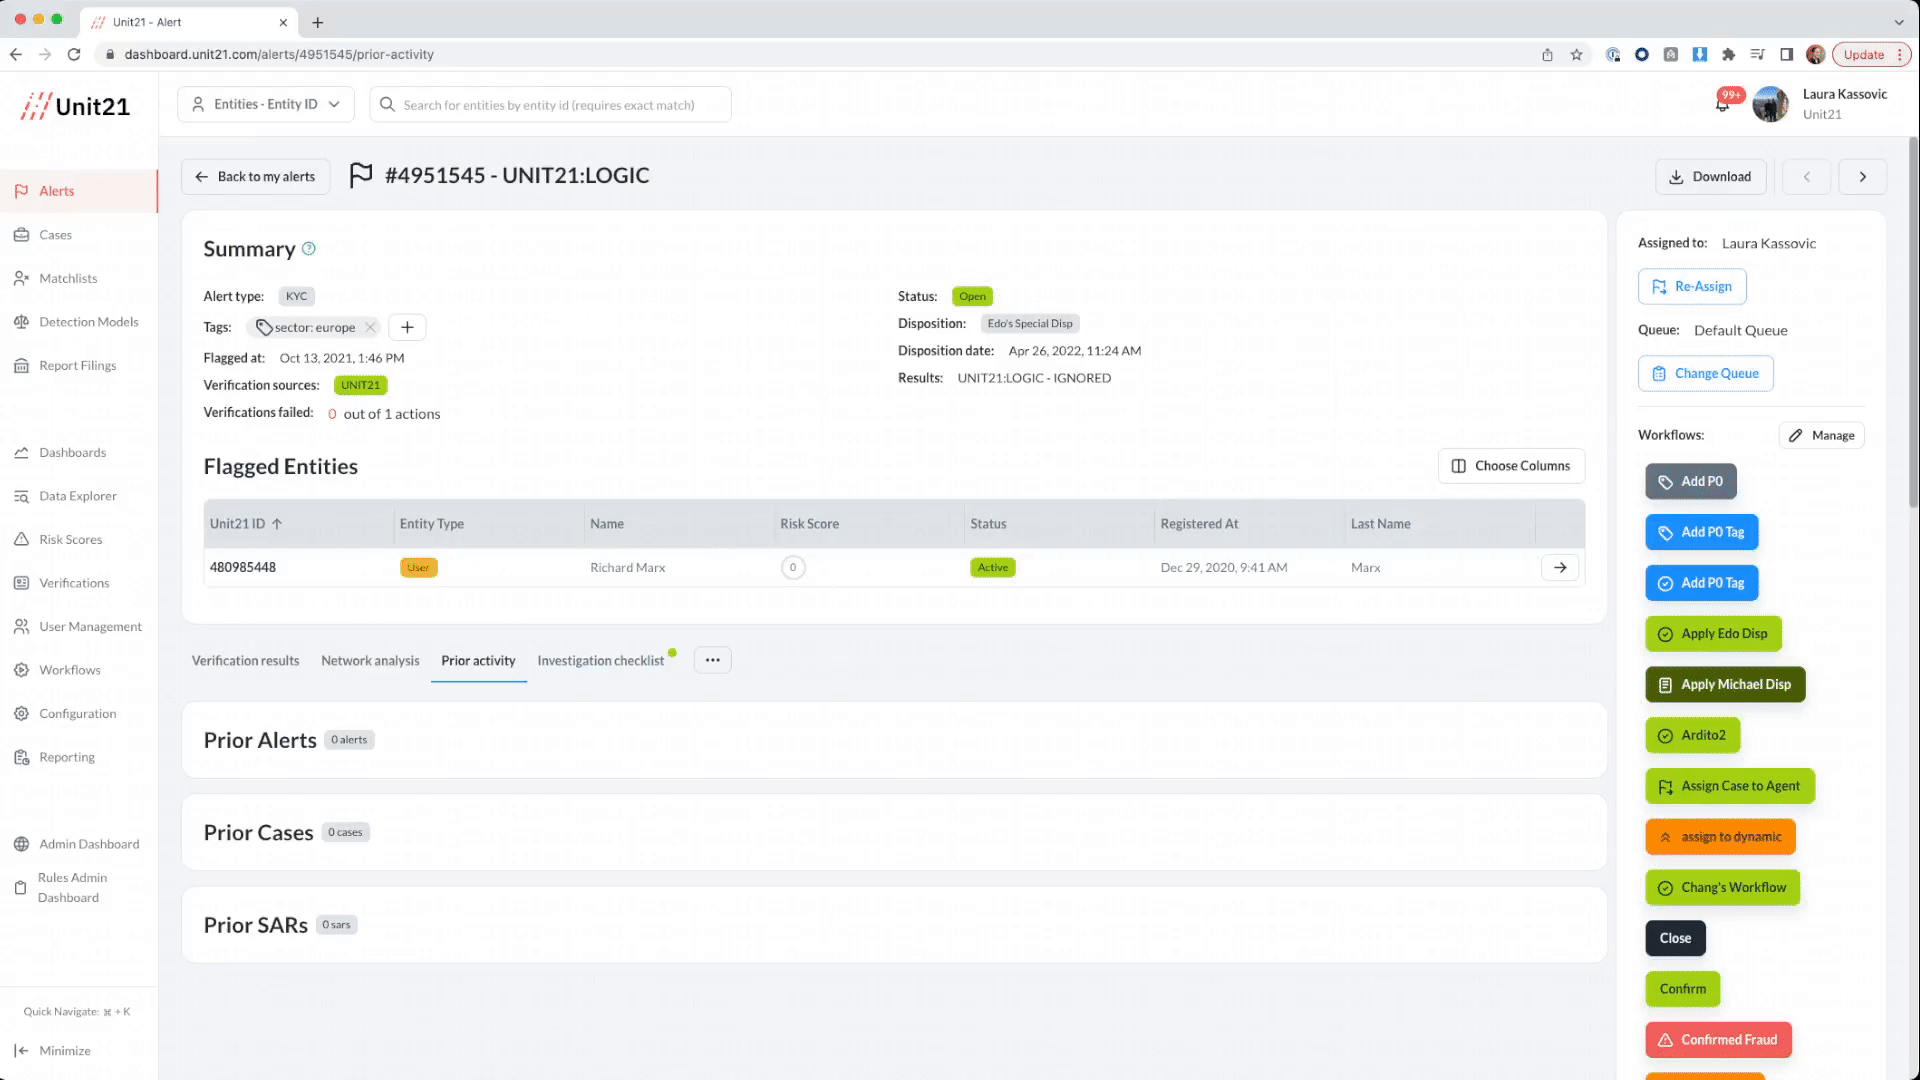Run the Ardito2 workflow
The height and width of the screenshot is (1080, 1920).
(x=1693, y=736)
